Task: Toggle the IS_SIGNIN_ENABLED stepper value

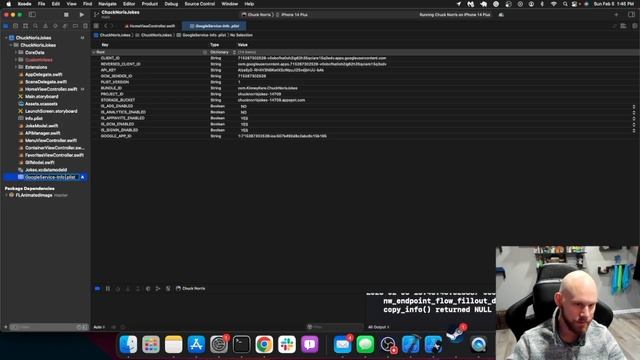Action: point(634,130)
